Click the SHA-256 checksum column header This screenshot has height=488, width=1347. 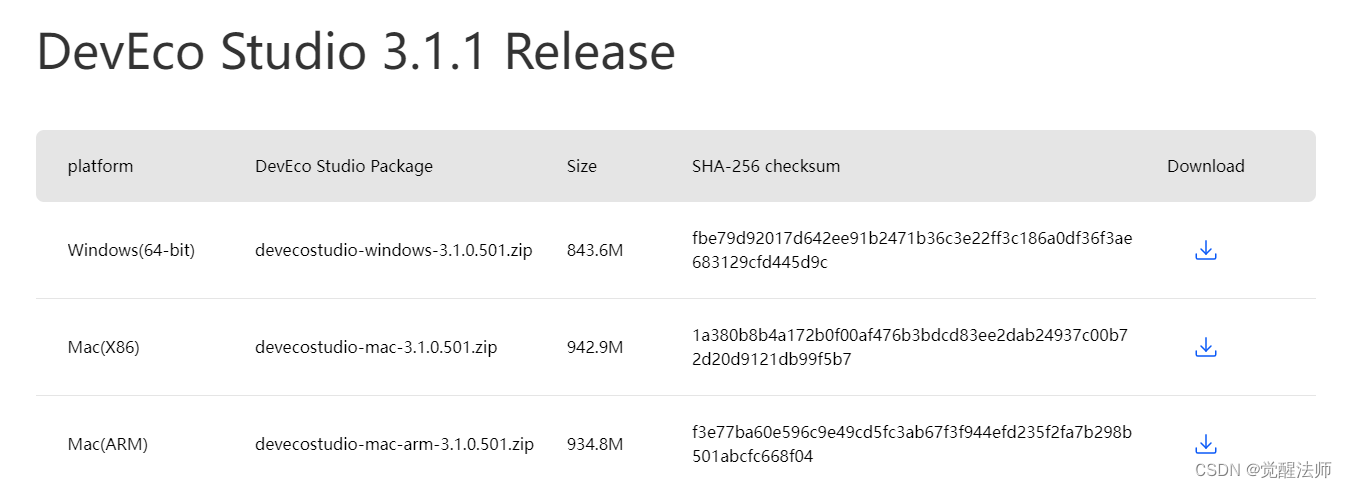766,166
